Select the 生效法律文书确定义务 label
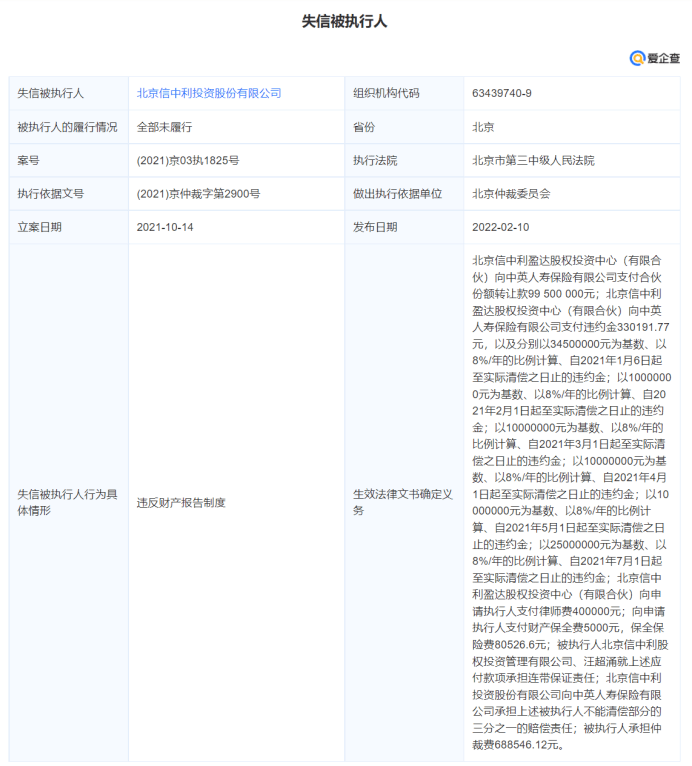 pos(403,502)
